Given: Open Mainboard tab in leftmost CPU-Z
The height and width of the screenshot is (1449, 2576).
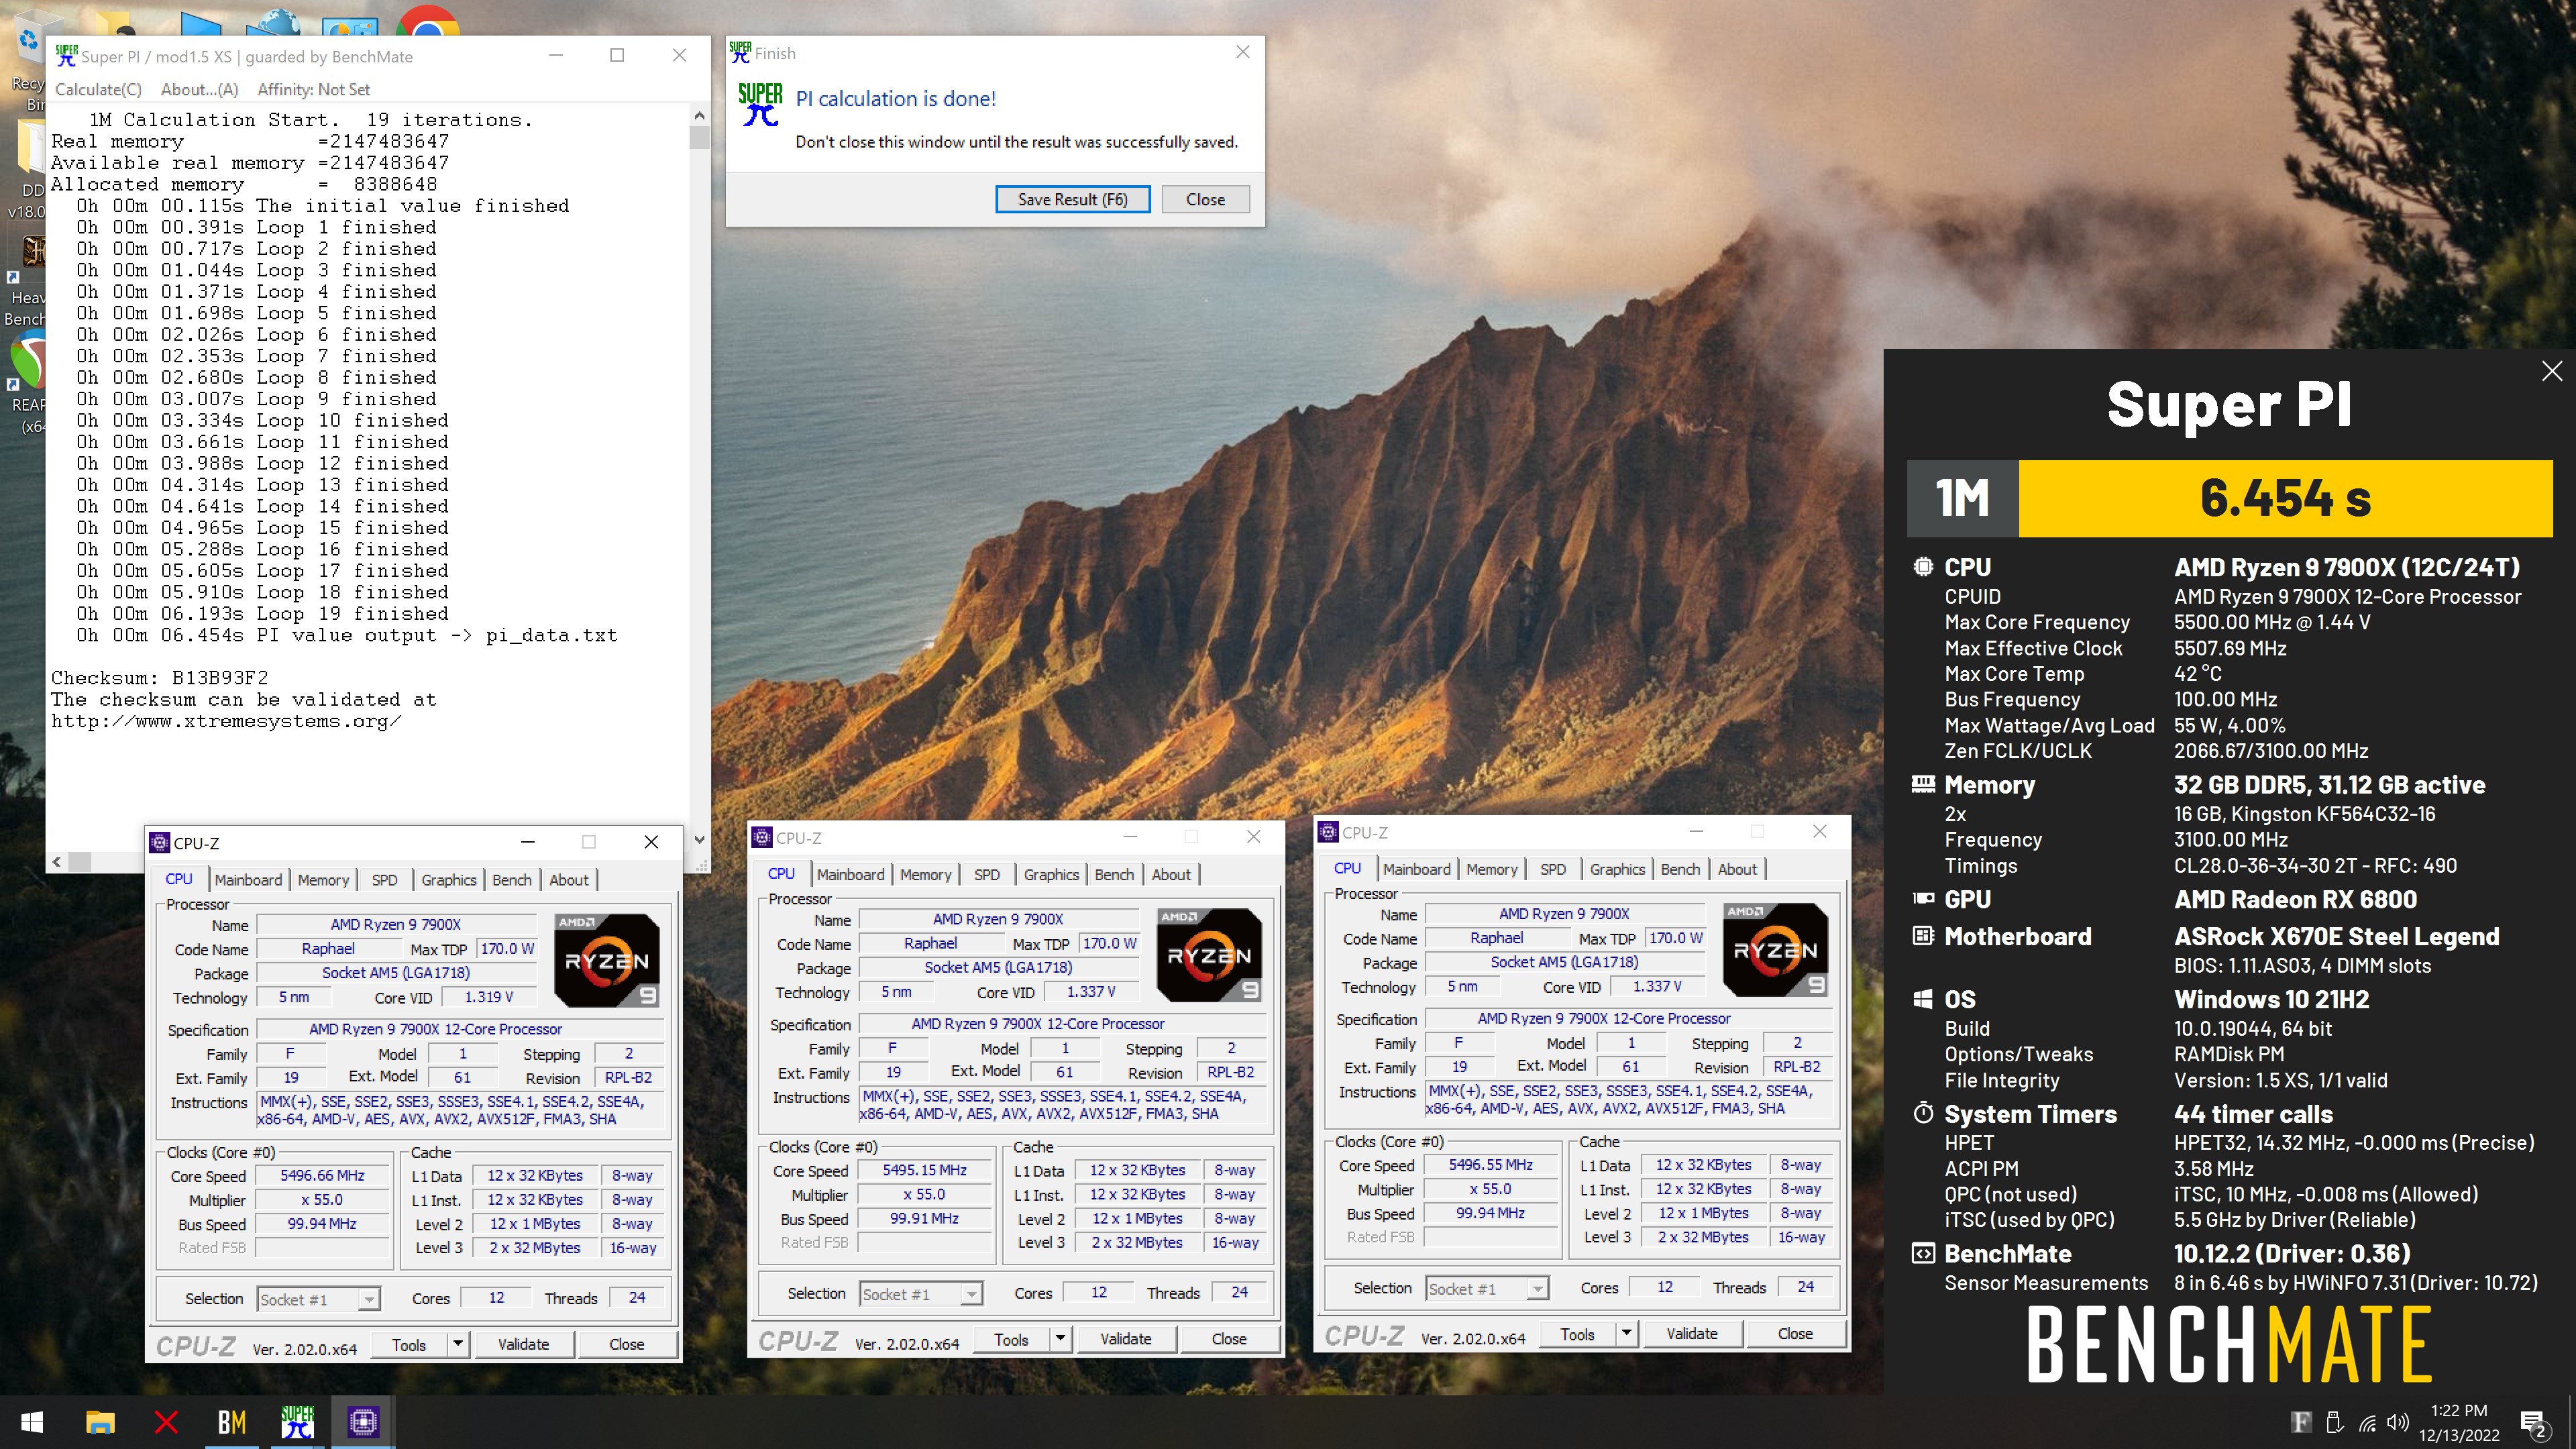Looking at the screenshot, I should click(248, 879).
